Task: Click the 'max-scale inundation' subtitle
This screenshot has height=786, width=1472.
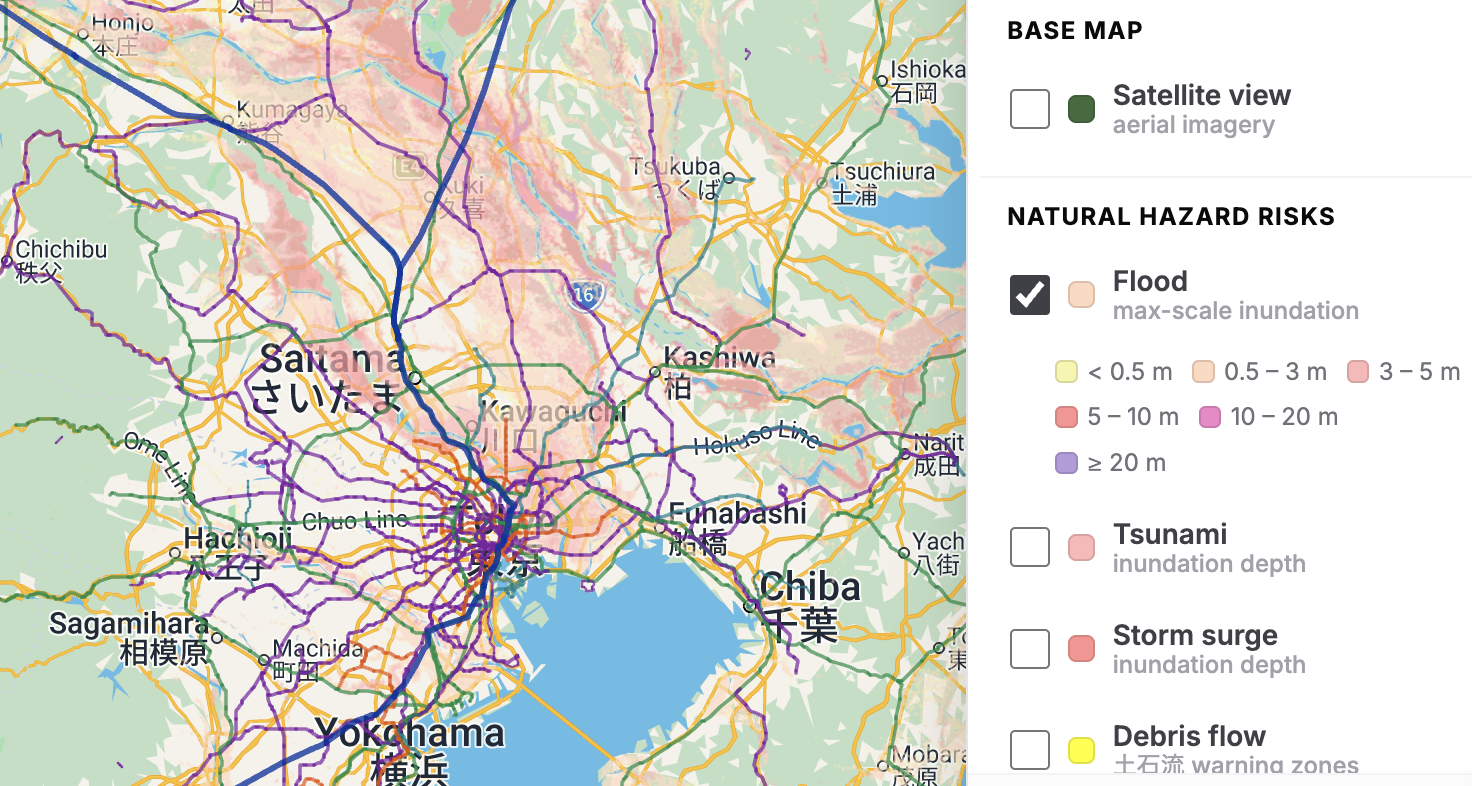Action: pyautogui.click(x=1236, y=311)
